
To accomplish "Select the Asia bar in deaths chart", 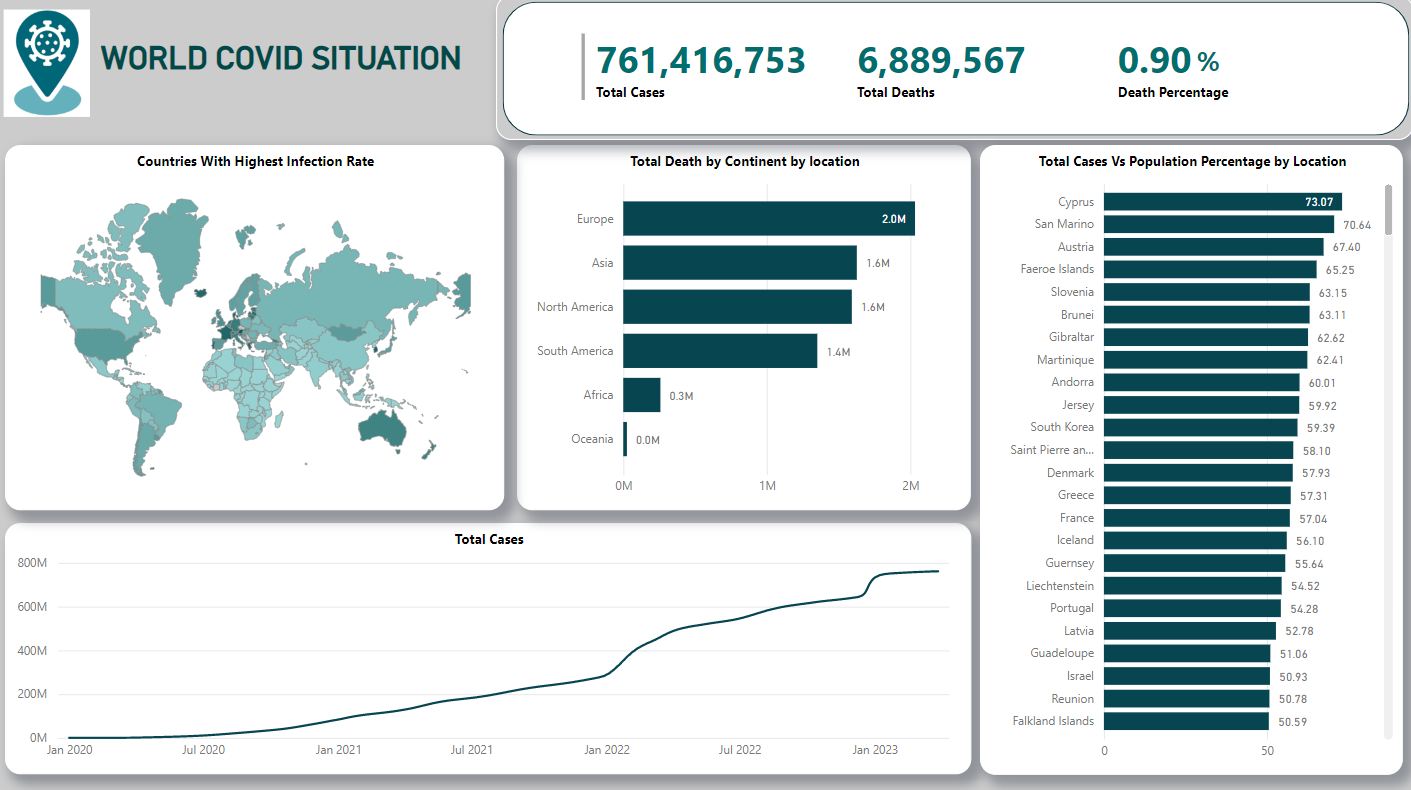I will tap(740, 263).
